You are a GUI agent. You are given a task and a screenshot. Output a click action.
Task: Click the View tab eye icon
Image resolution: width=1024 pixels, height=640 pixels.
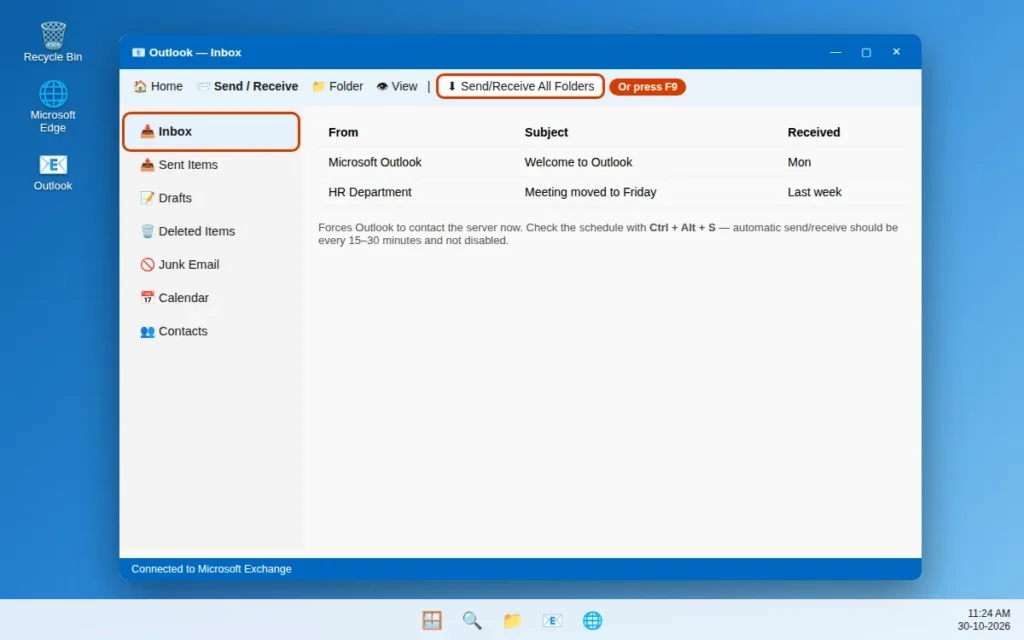click(x=382, y=86)
